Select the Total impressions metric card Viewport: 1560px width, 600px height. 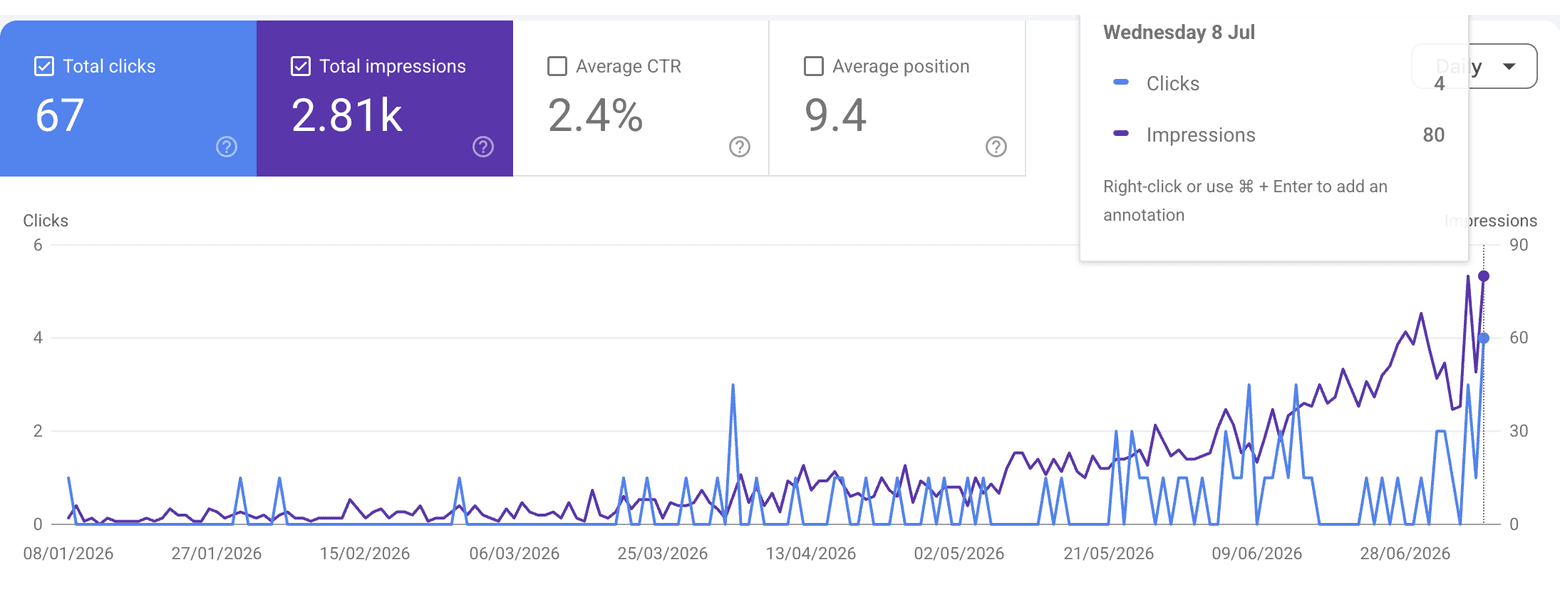(385, 98)
